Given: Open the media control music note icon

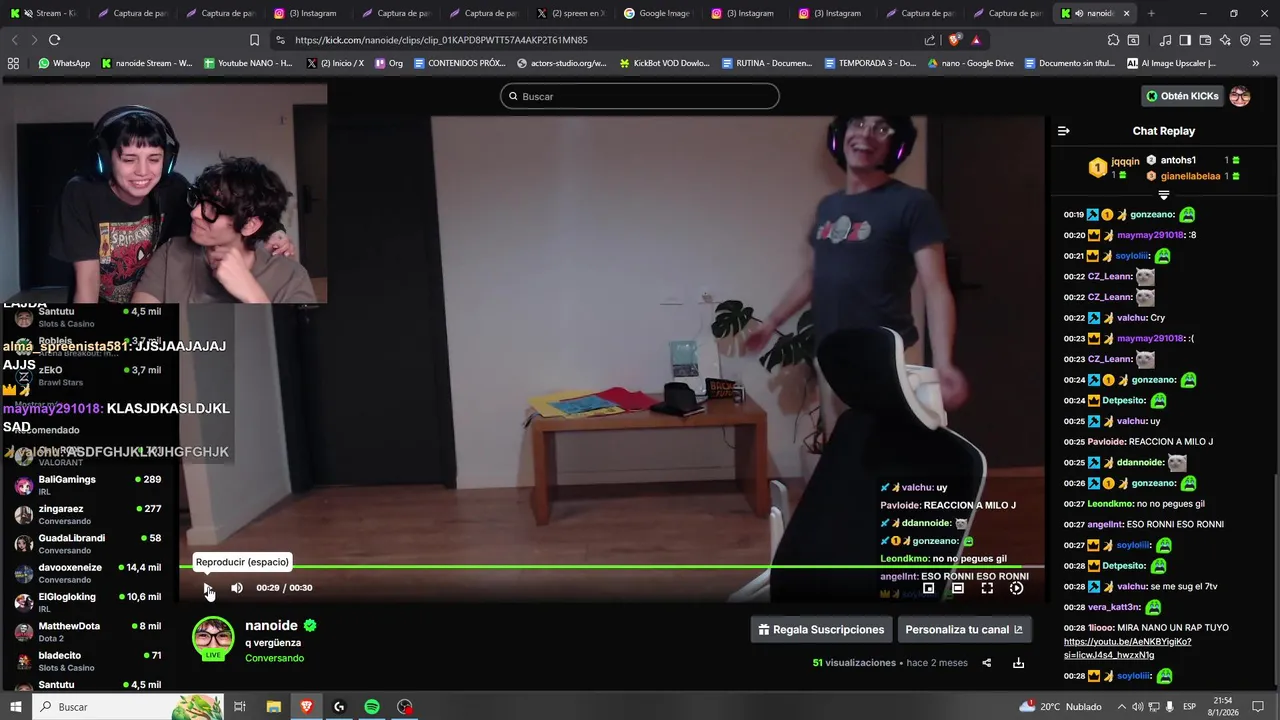Looking at the screenshot, I should tap(1165, 40).
